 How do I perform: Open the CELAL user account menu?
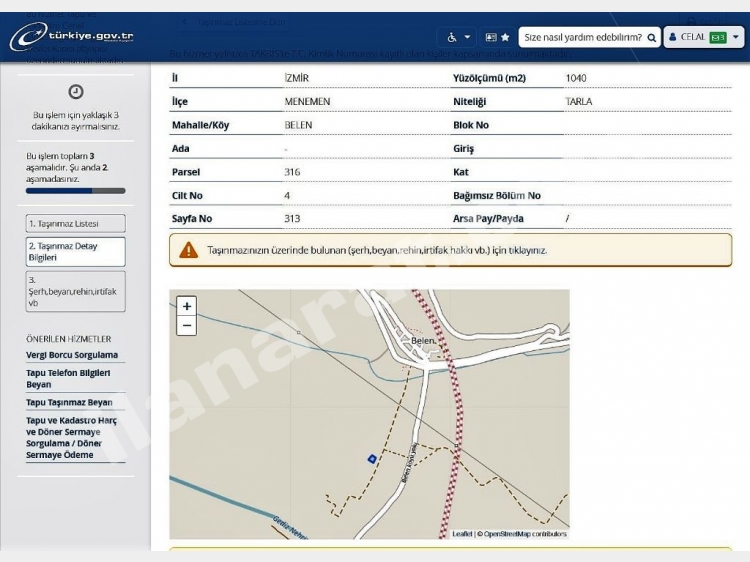click(x=704, y=37)
